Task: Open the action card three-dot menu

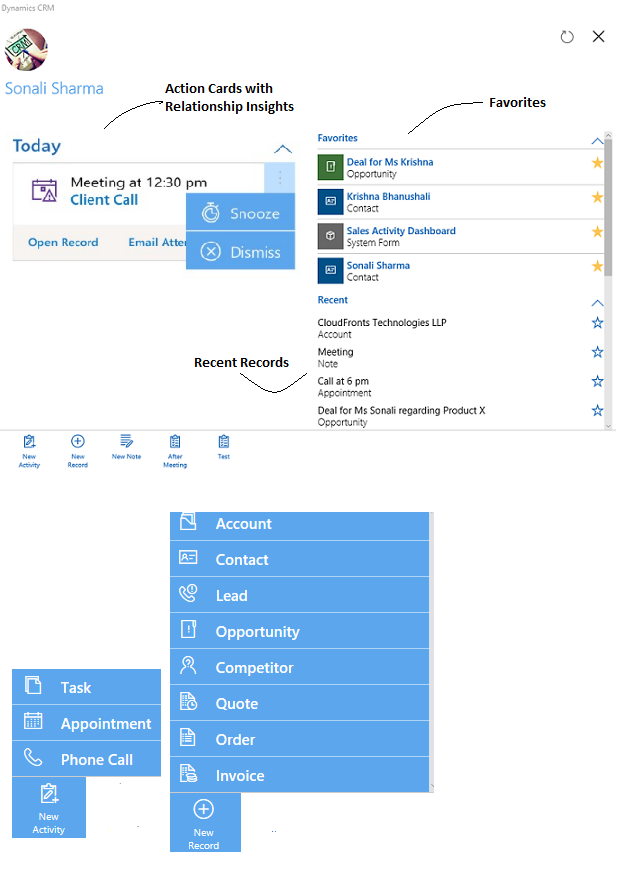Action: point(279,178)
